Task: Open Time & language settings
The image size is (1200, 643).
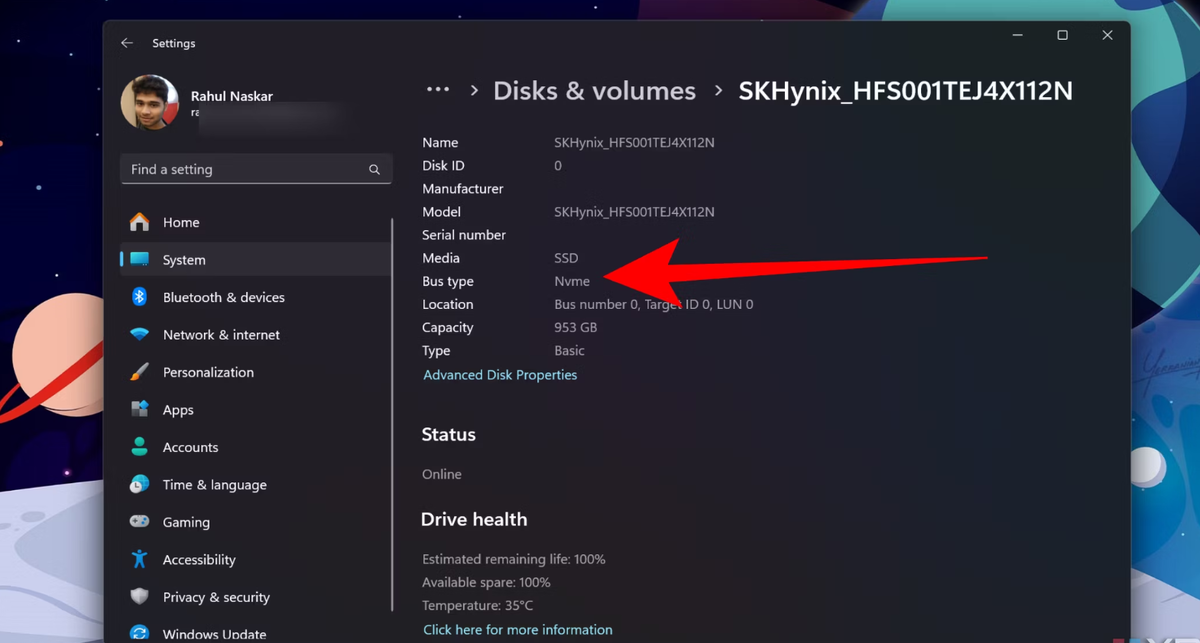Action: [x=255, y=485]
